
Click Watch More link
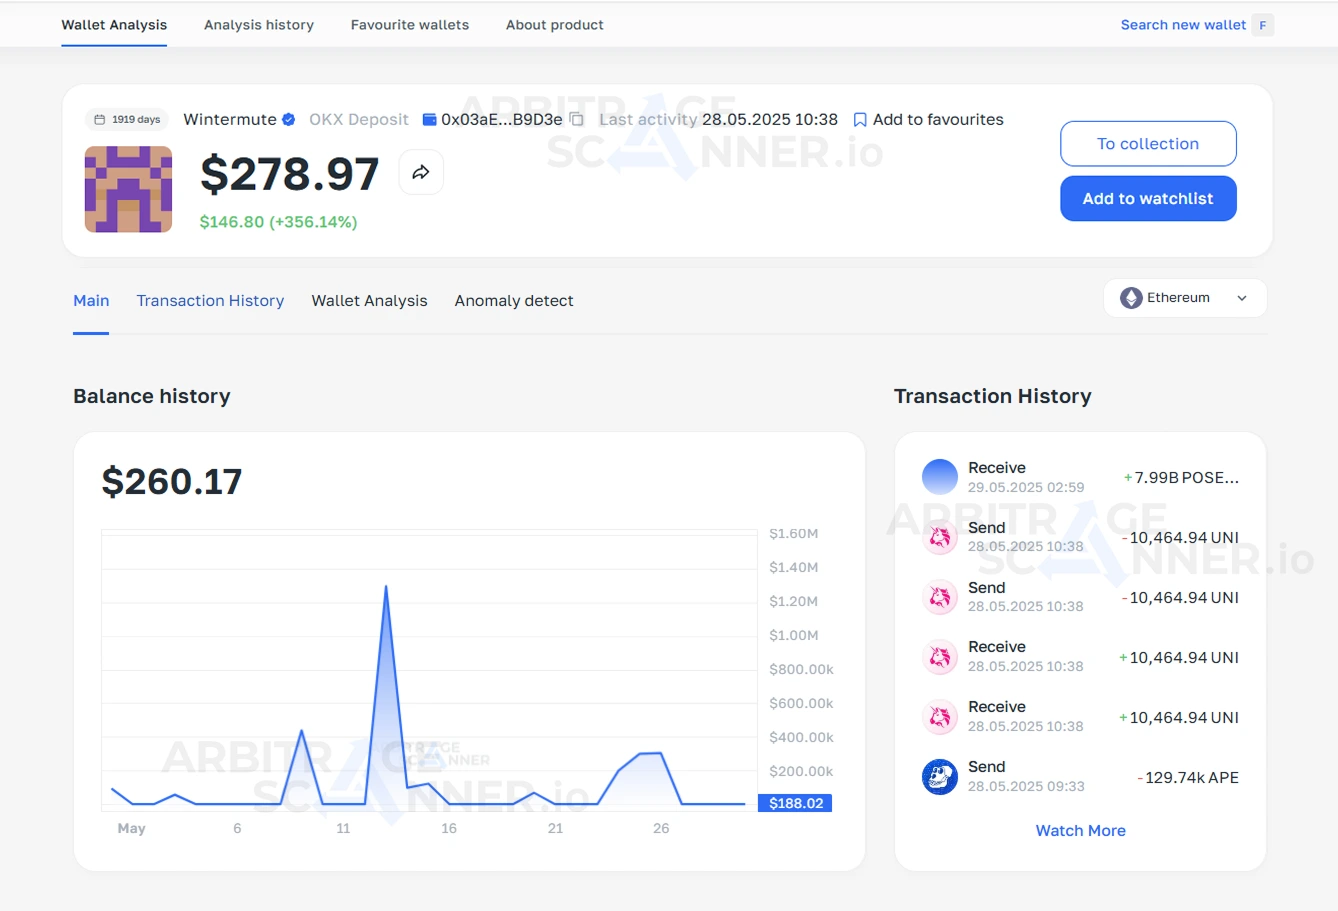(x=1080, y=831)
